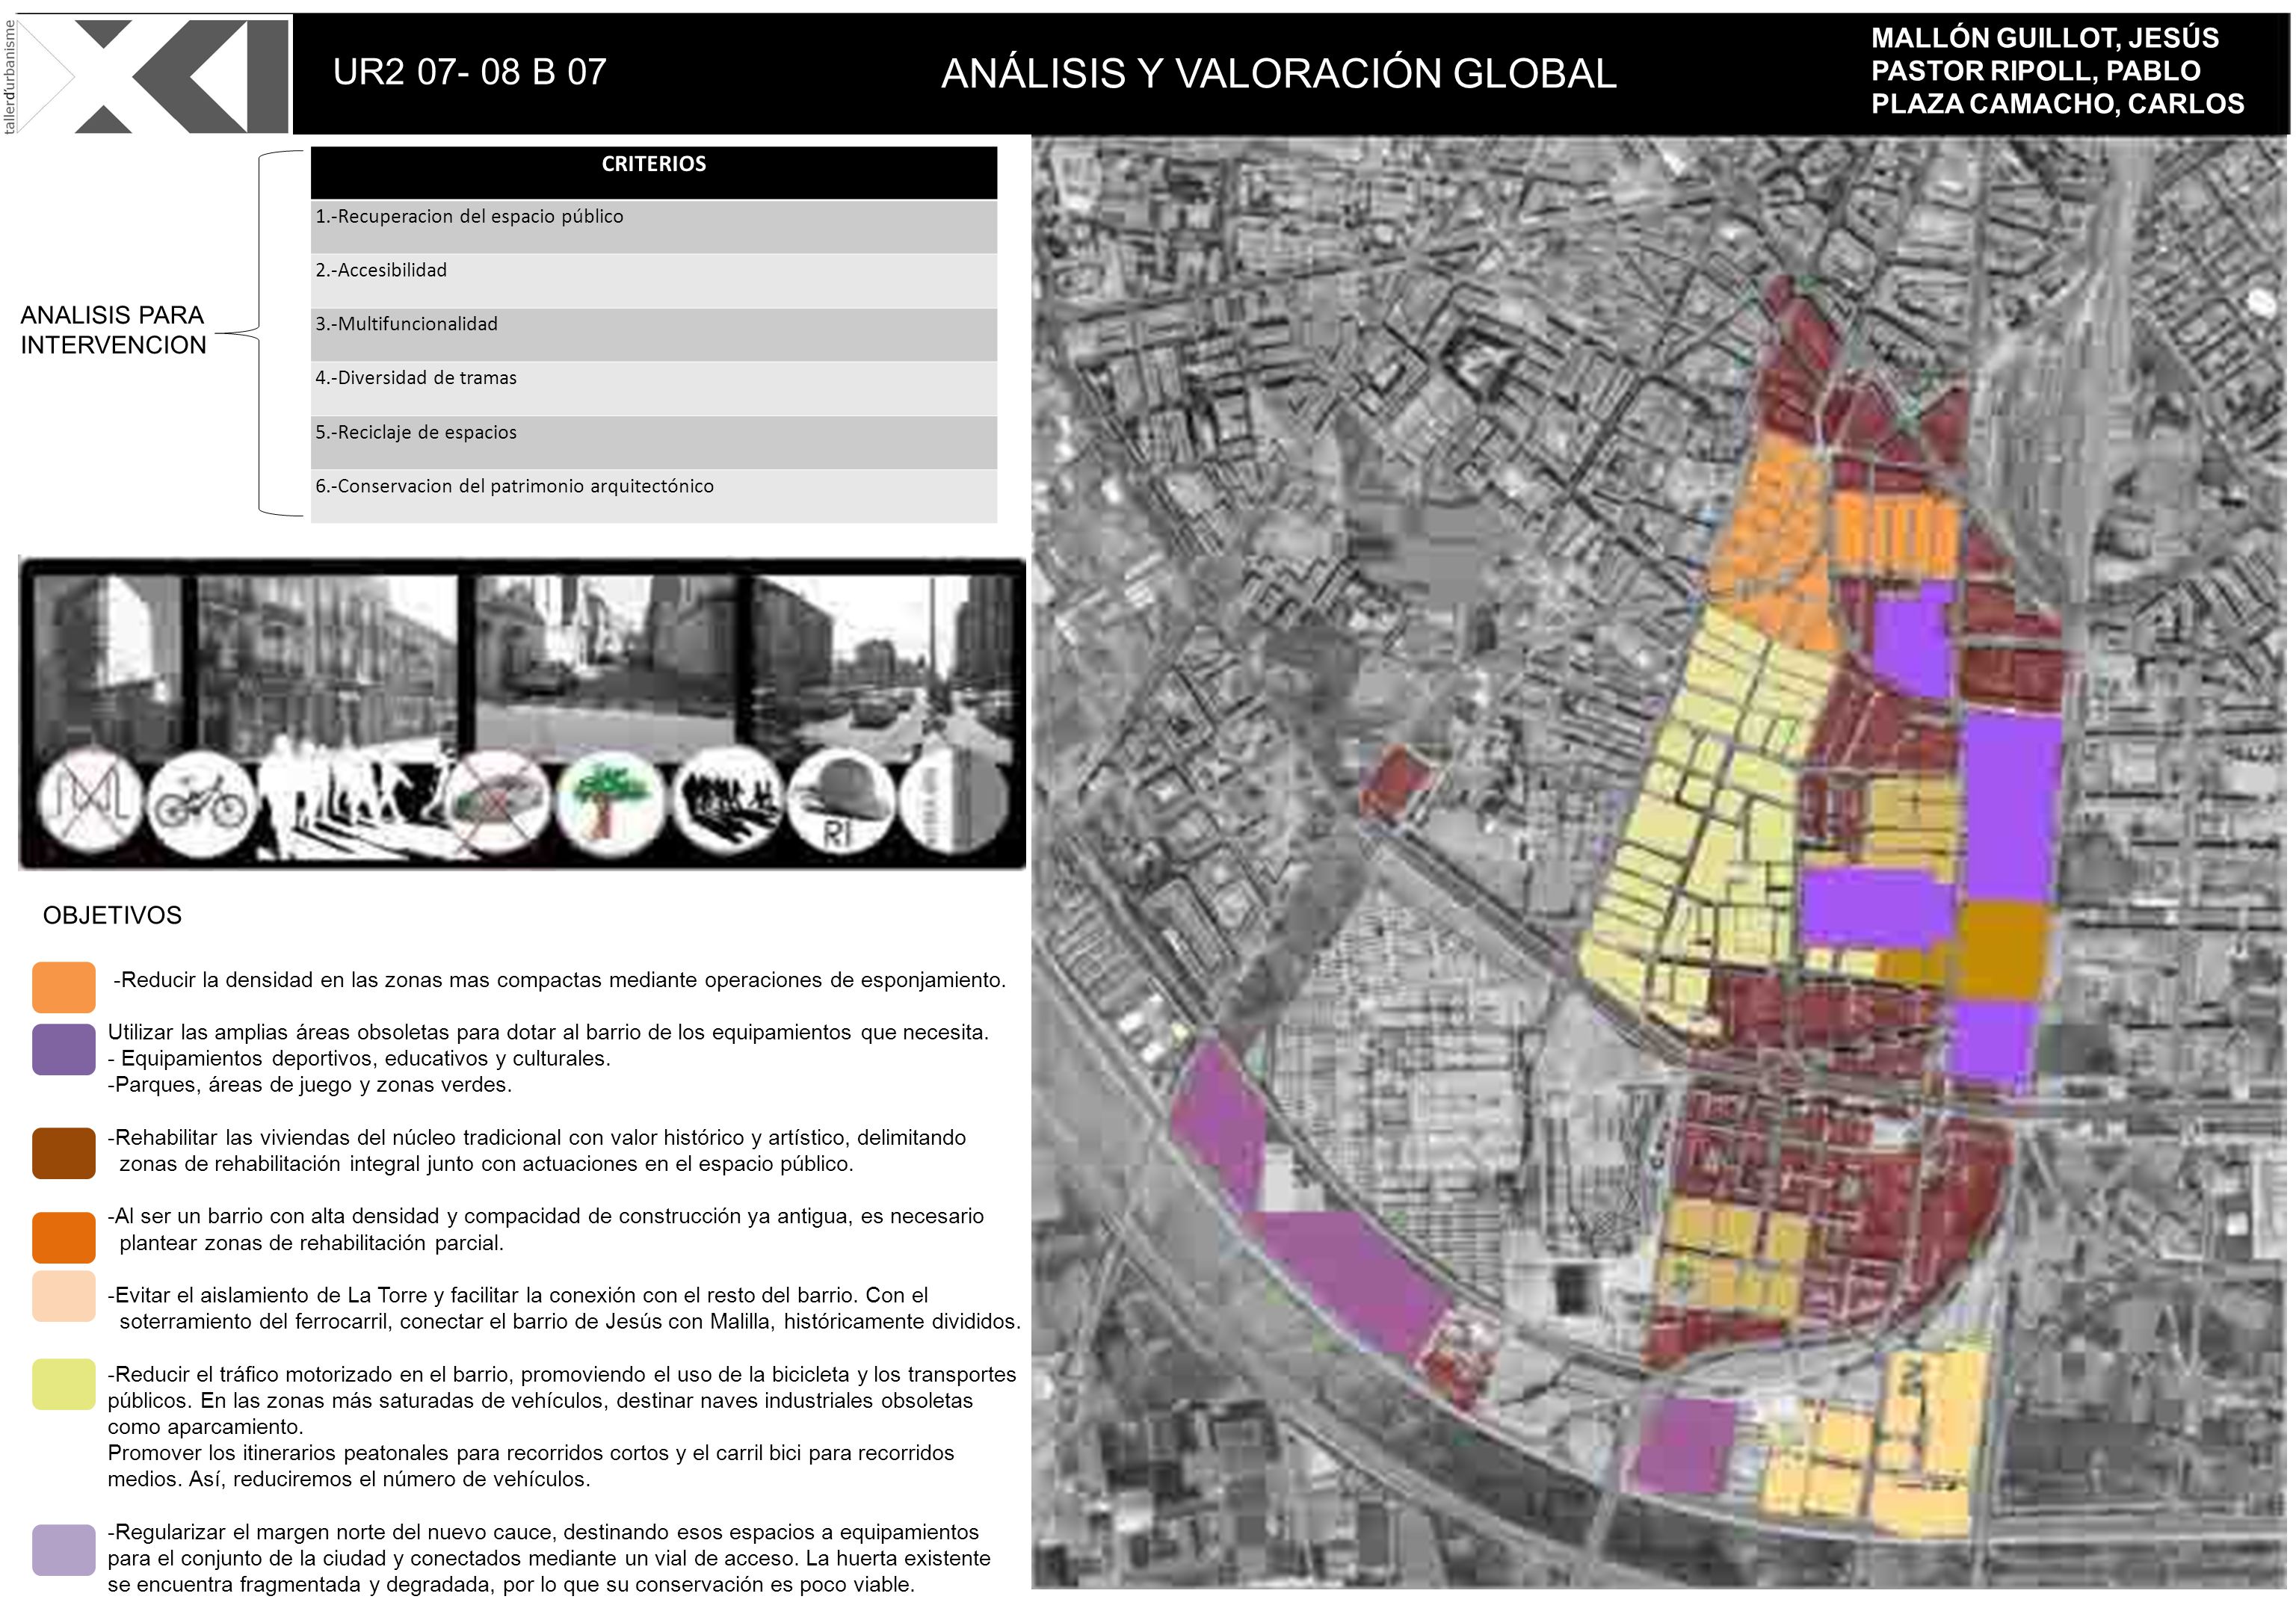Viewport: 2296px width, 1623px height.
Task: Select row '2.-Accesibilidad'
Action: [654, 281]
